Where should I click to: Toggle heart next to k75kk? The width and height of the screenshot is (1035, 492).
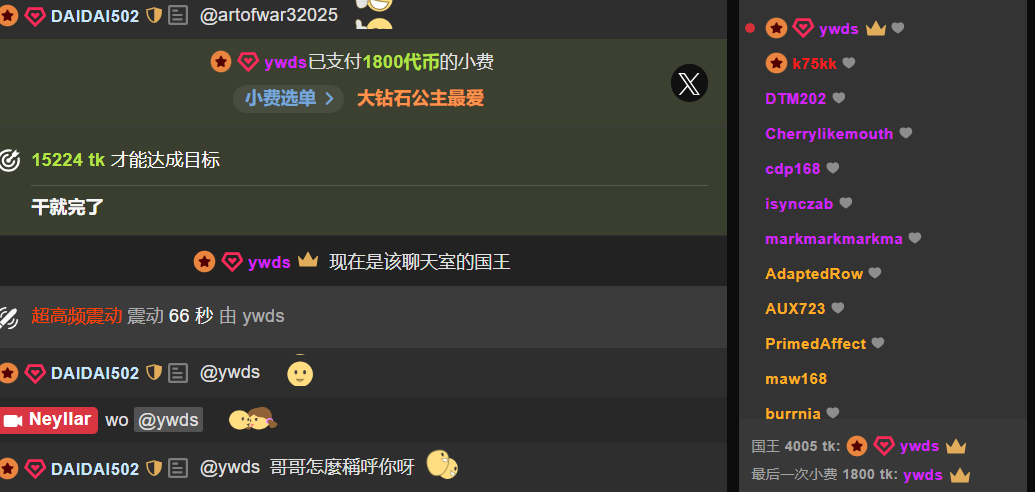[849, 63]
